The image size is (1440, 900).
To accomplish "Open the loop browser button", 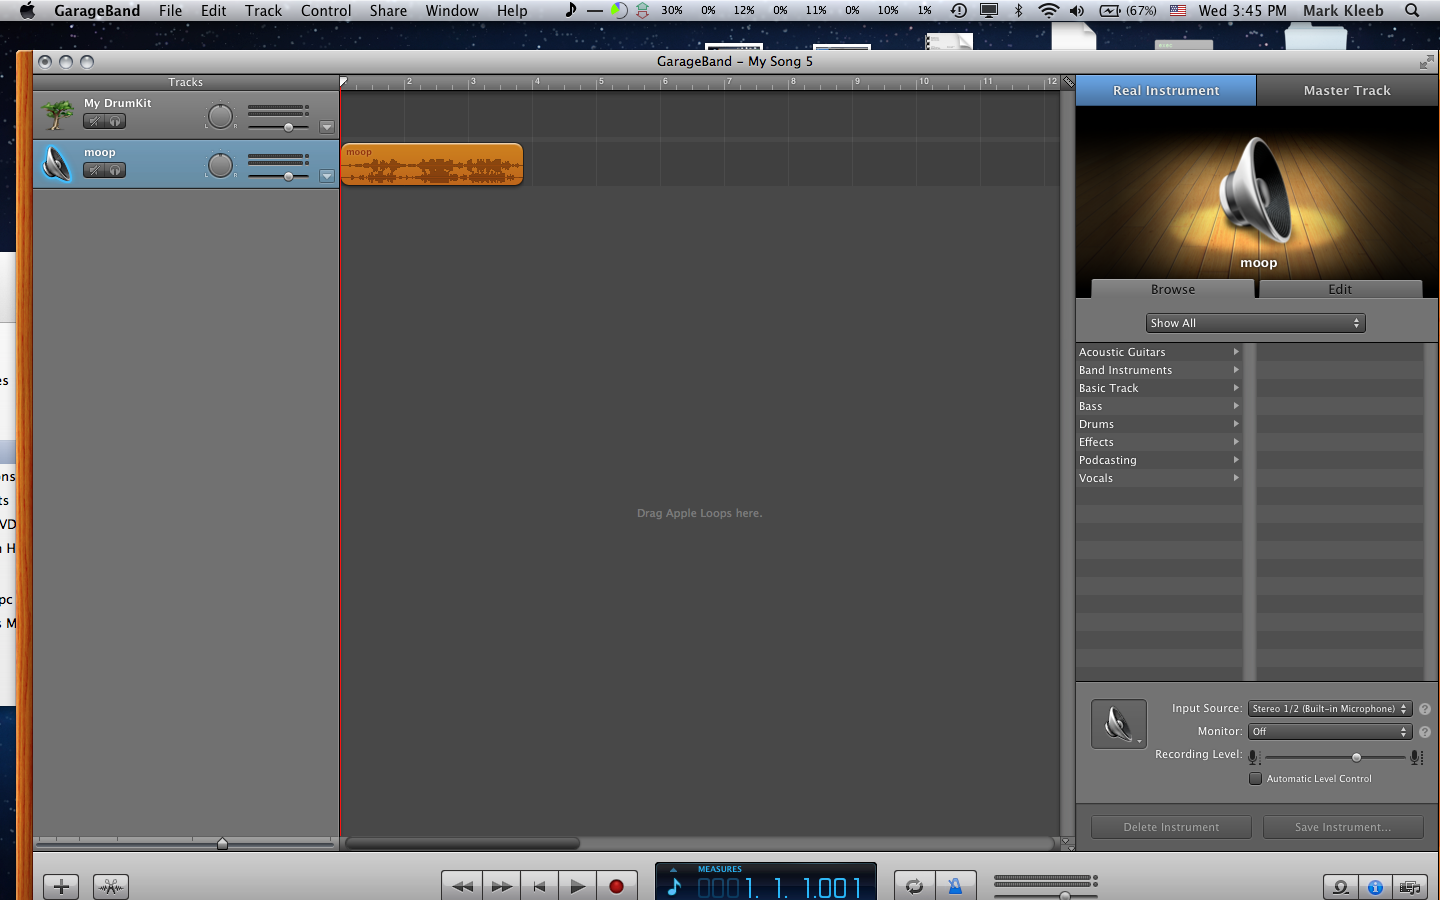I will (x=1341, y=887).
